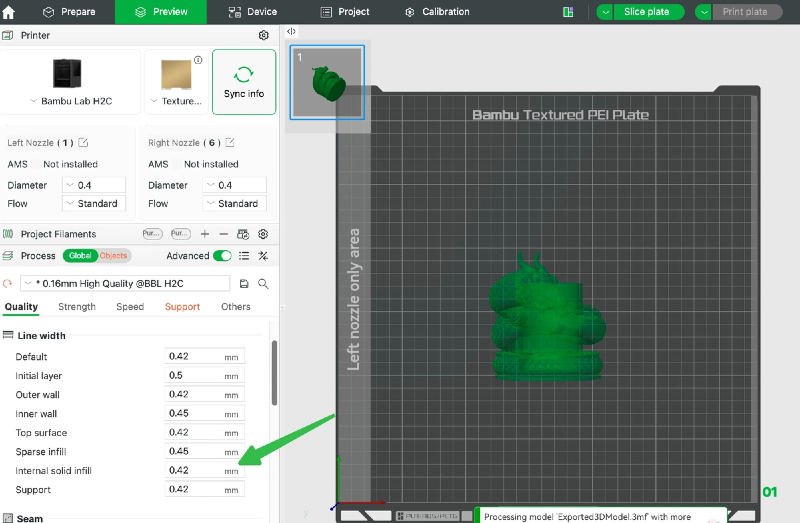The image size is (800, 523).
Task: Select the Support settings tab
Action: click(x=182, y=307)
